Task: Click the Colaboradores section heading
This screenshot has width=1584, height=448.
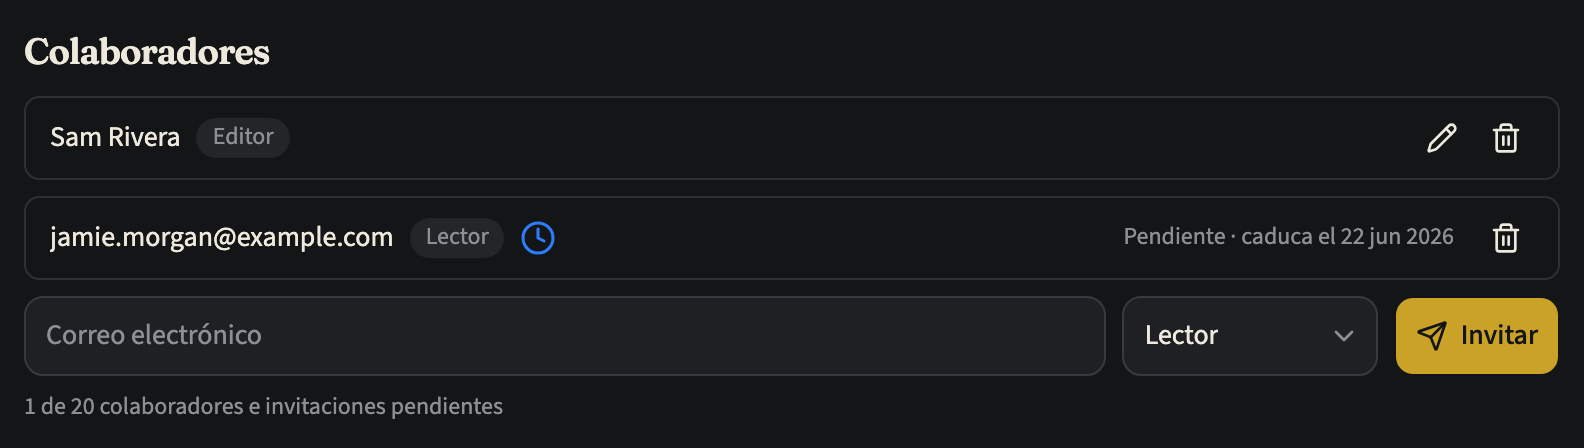Action: click(x=147, y=52)
